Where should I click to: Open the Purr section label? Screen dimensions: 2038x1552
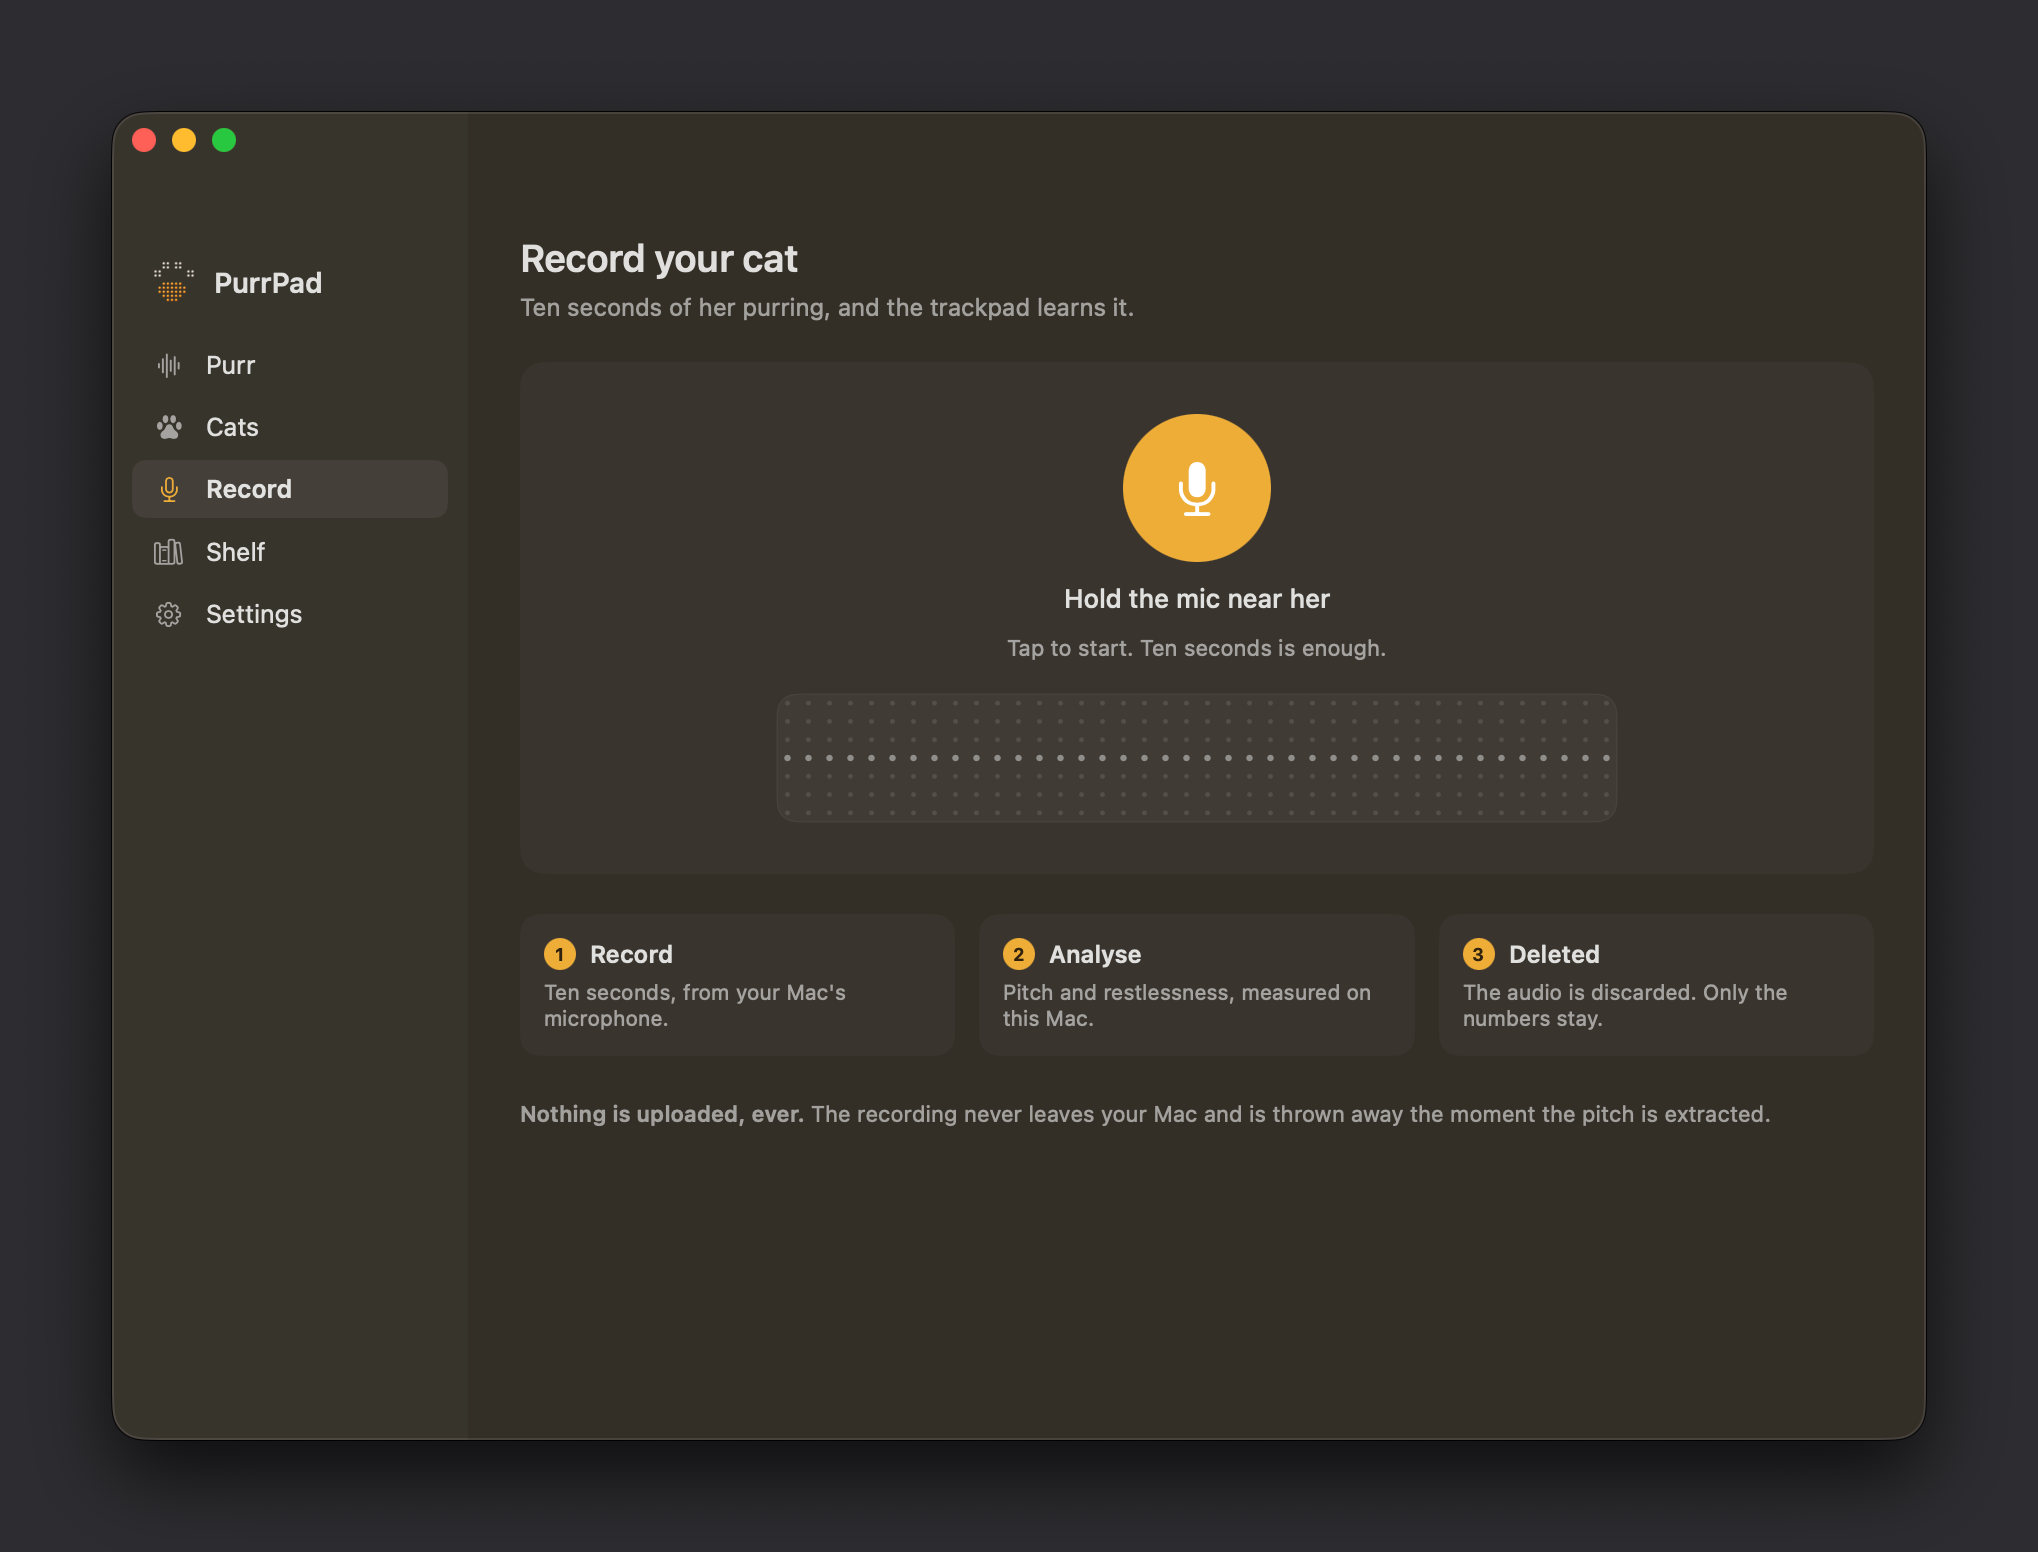(230, 365)
